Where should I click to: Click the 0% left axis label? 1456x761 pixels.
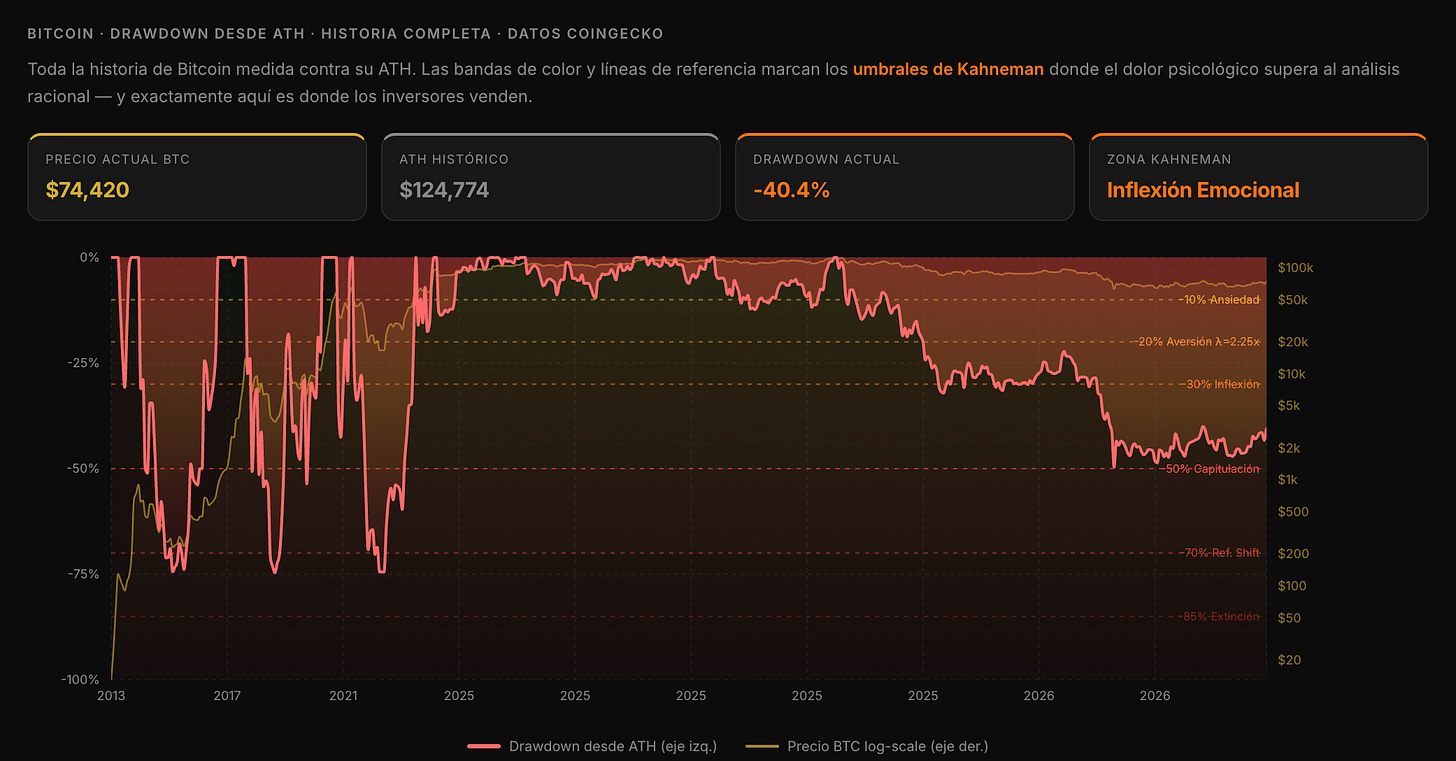pyautogui.click(x=91, y=257)
